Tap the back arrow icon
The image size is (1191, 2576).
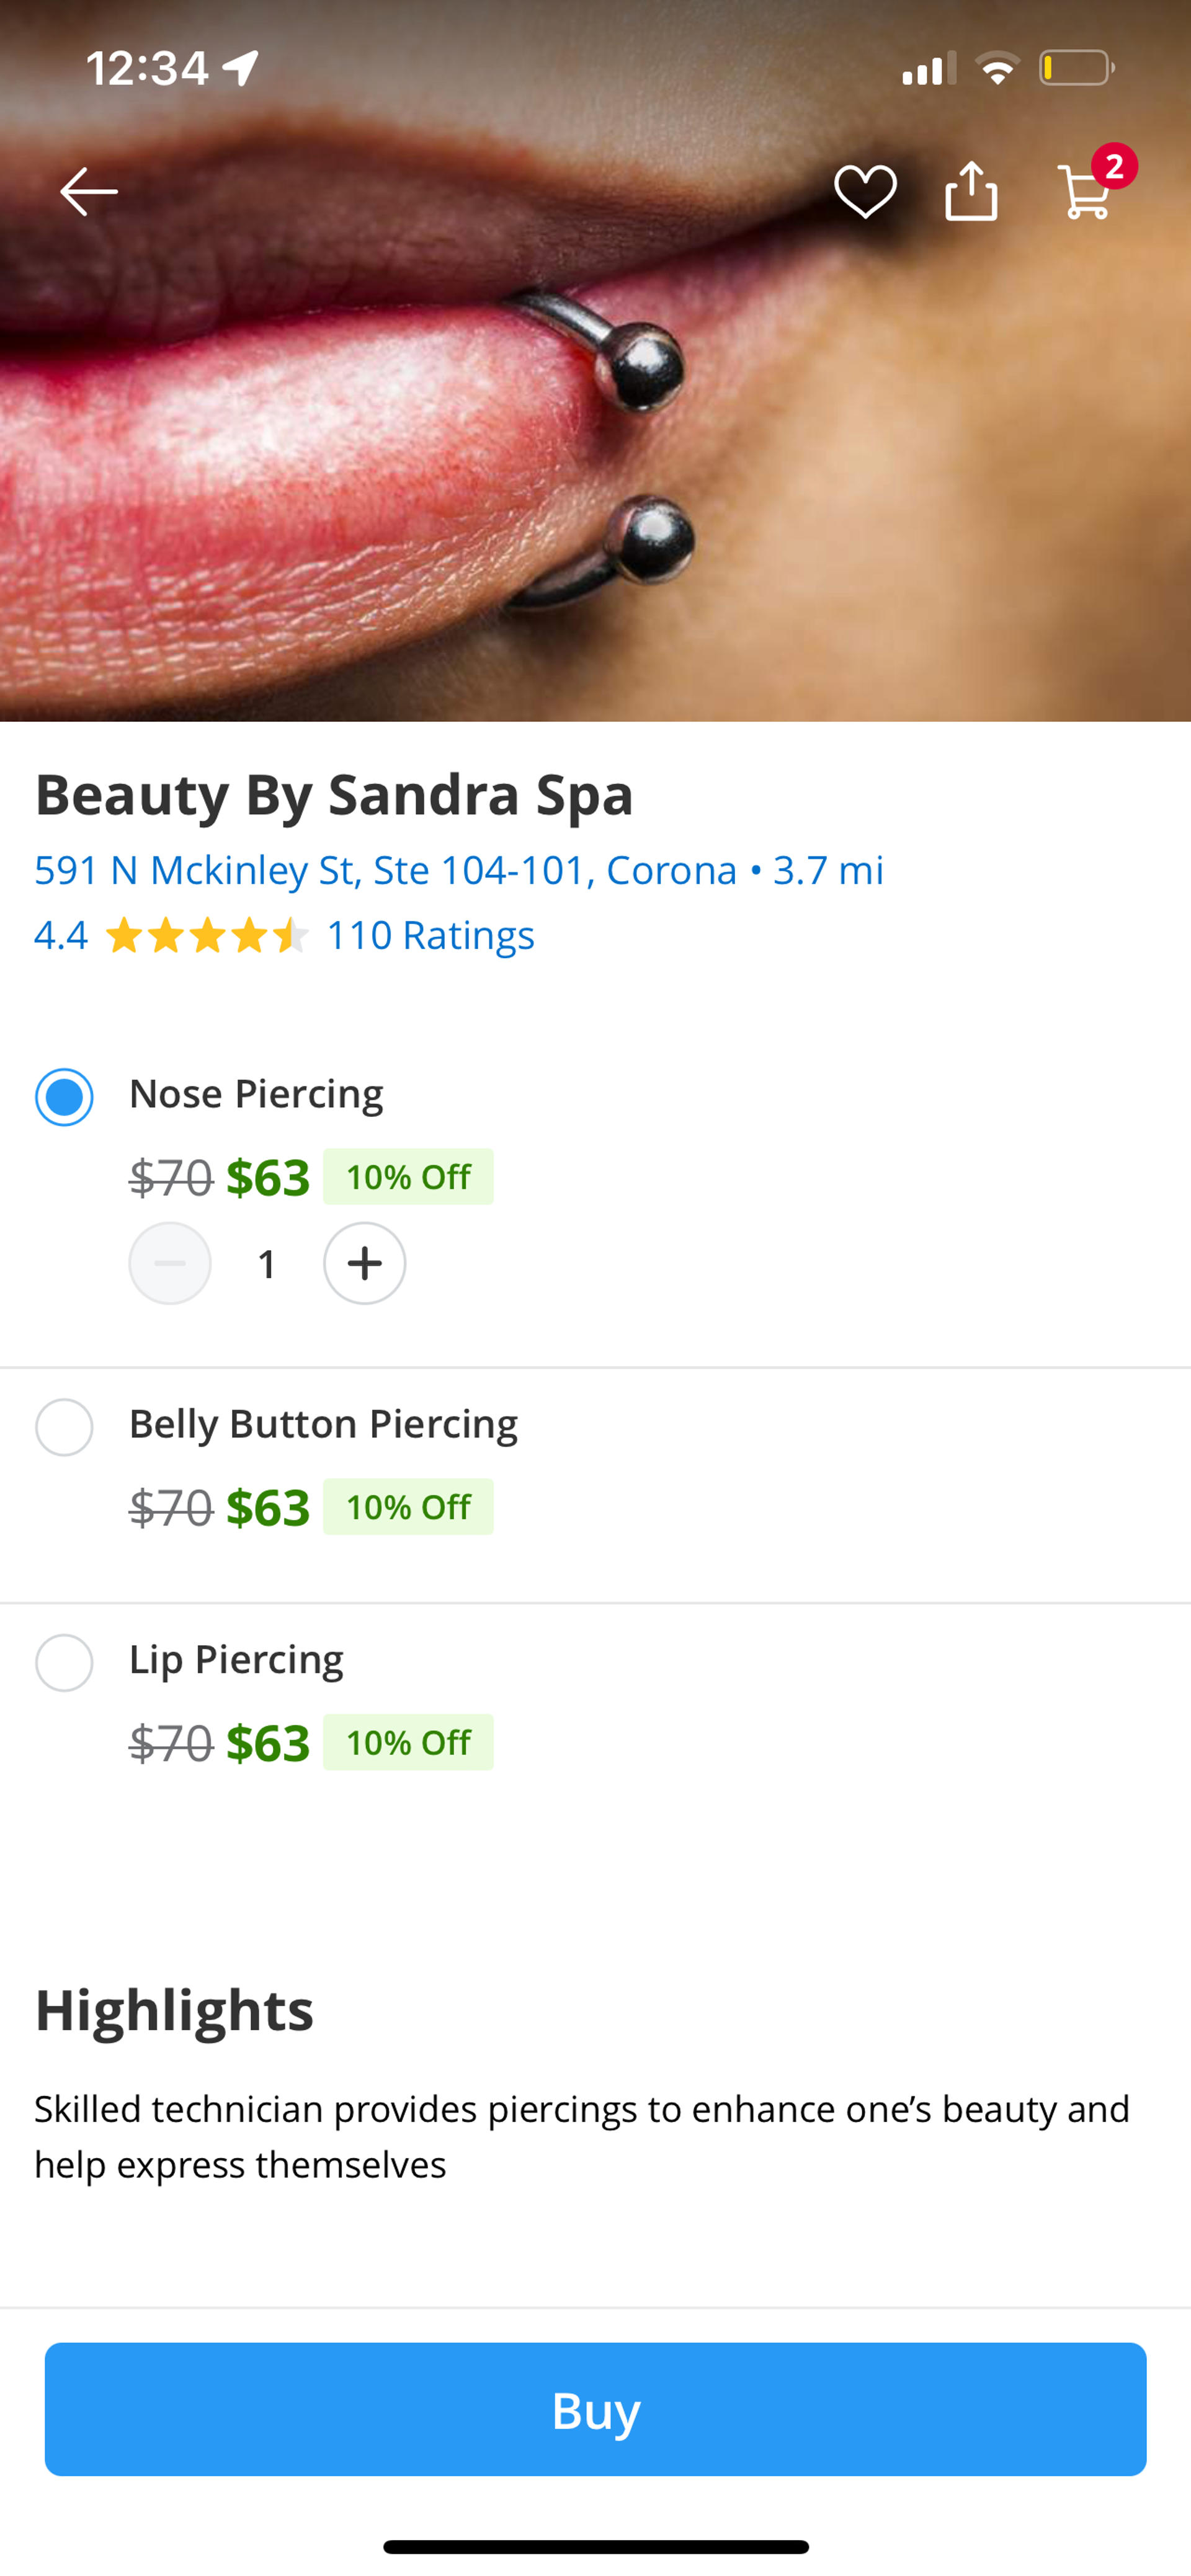(x=88, y=191)
